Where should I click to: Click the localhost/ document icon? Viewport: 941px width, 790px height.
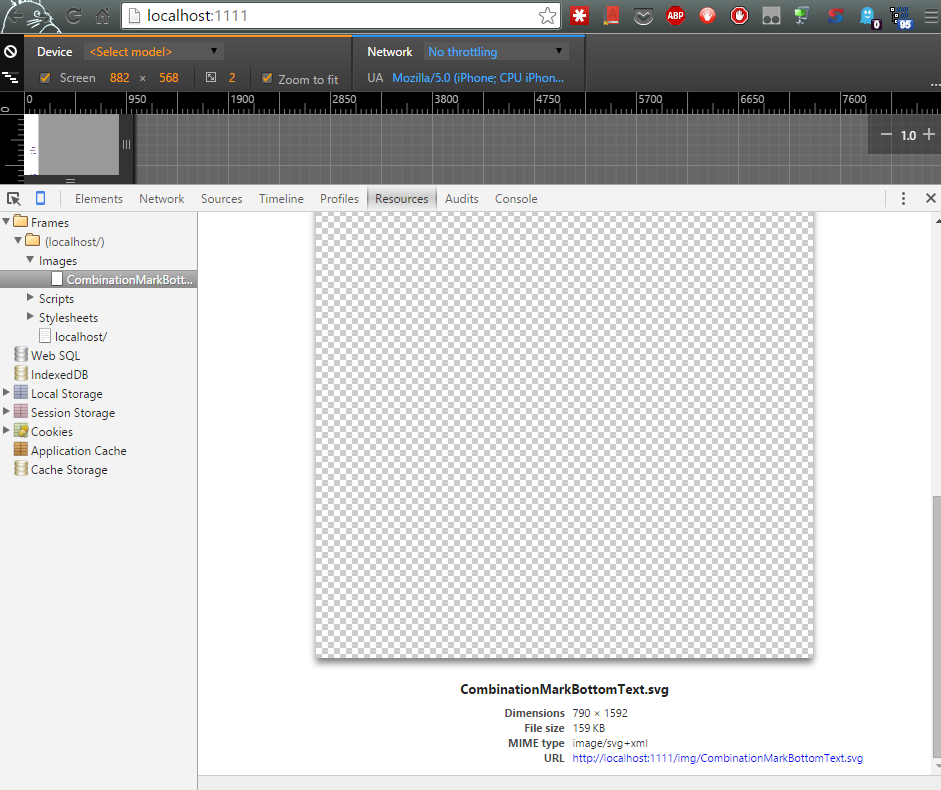(x=45, y=336)
